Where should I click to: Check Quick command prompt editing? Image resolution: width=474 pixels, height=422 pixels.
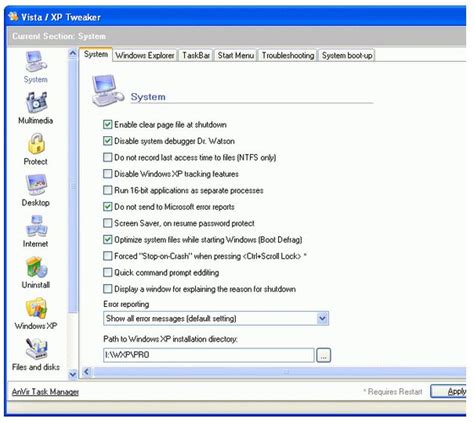pyautogui.click(x=107, y=272)
